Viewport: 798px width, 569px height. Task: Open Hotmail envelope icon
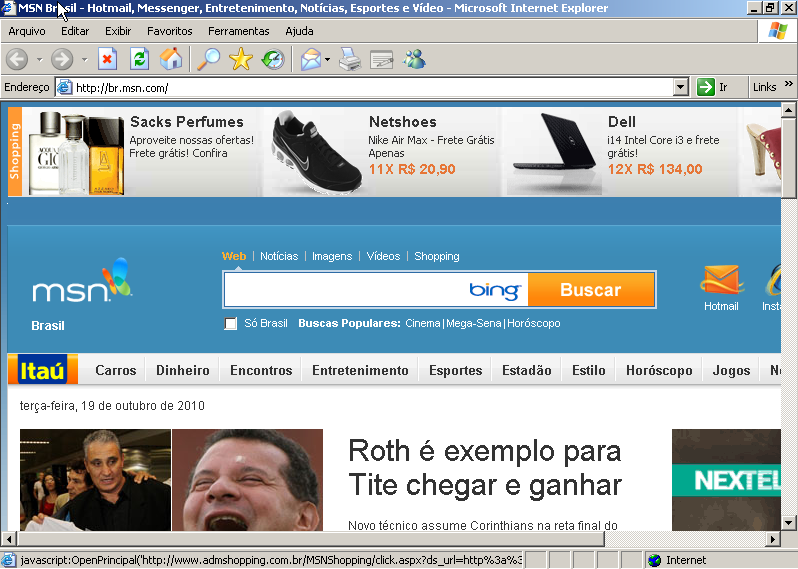(x=721, y=280)
